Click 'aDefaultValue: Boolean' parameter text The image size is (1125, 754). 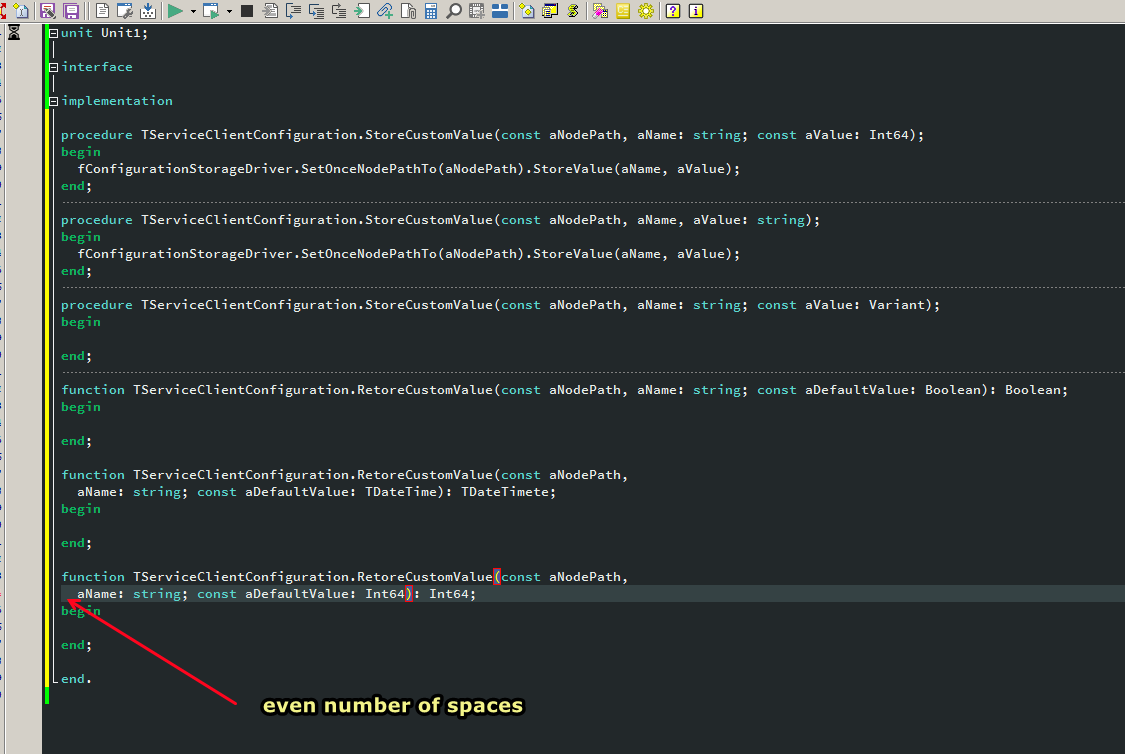click(x=893, y=390)
